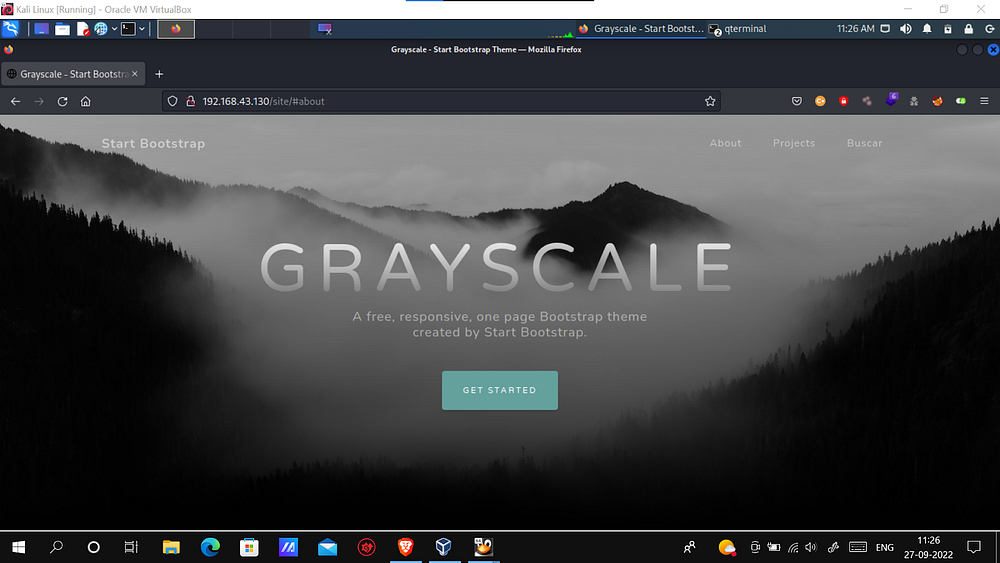Open the Firefox hamburger application menu
1000x563 pixels.
click(984, 101)
